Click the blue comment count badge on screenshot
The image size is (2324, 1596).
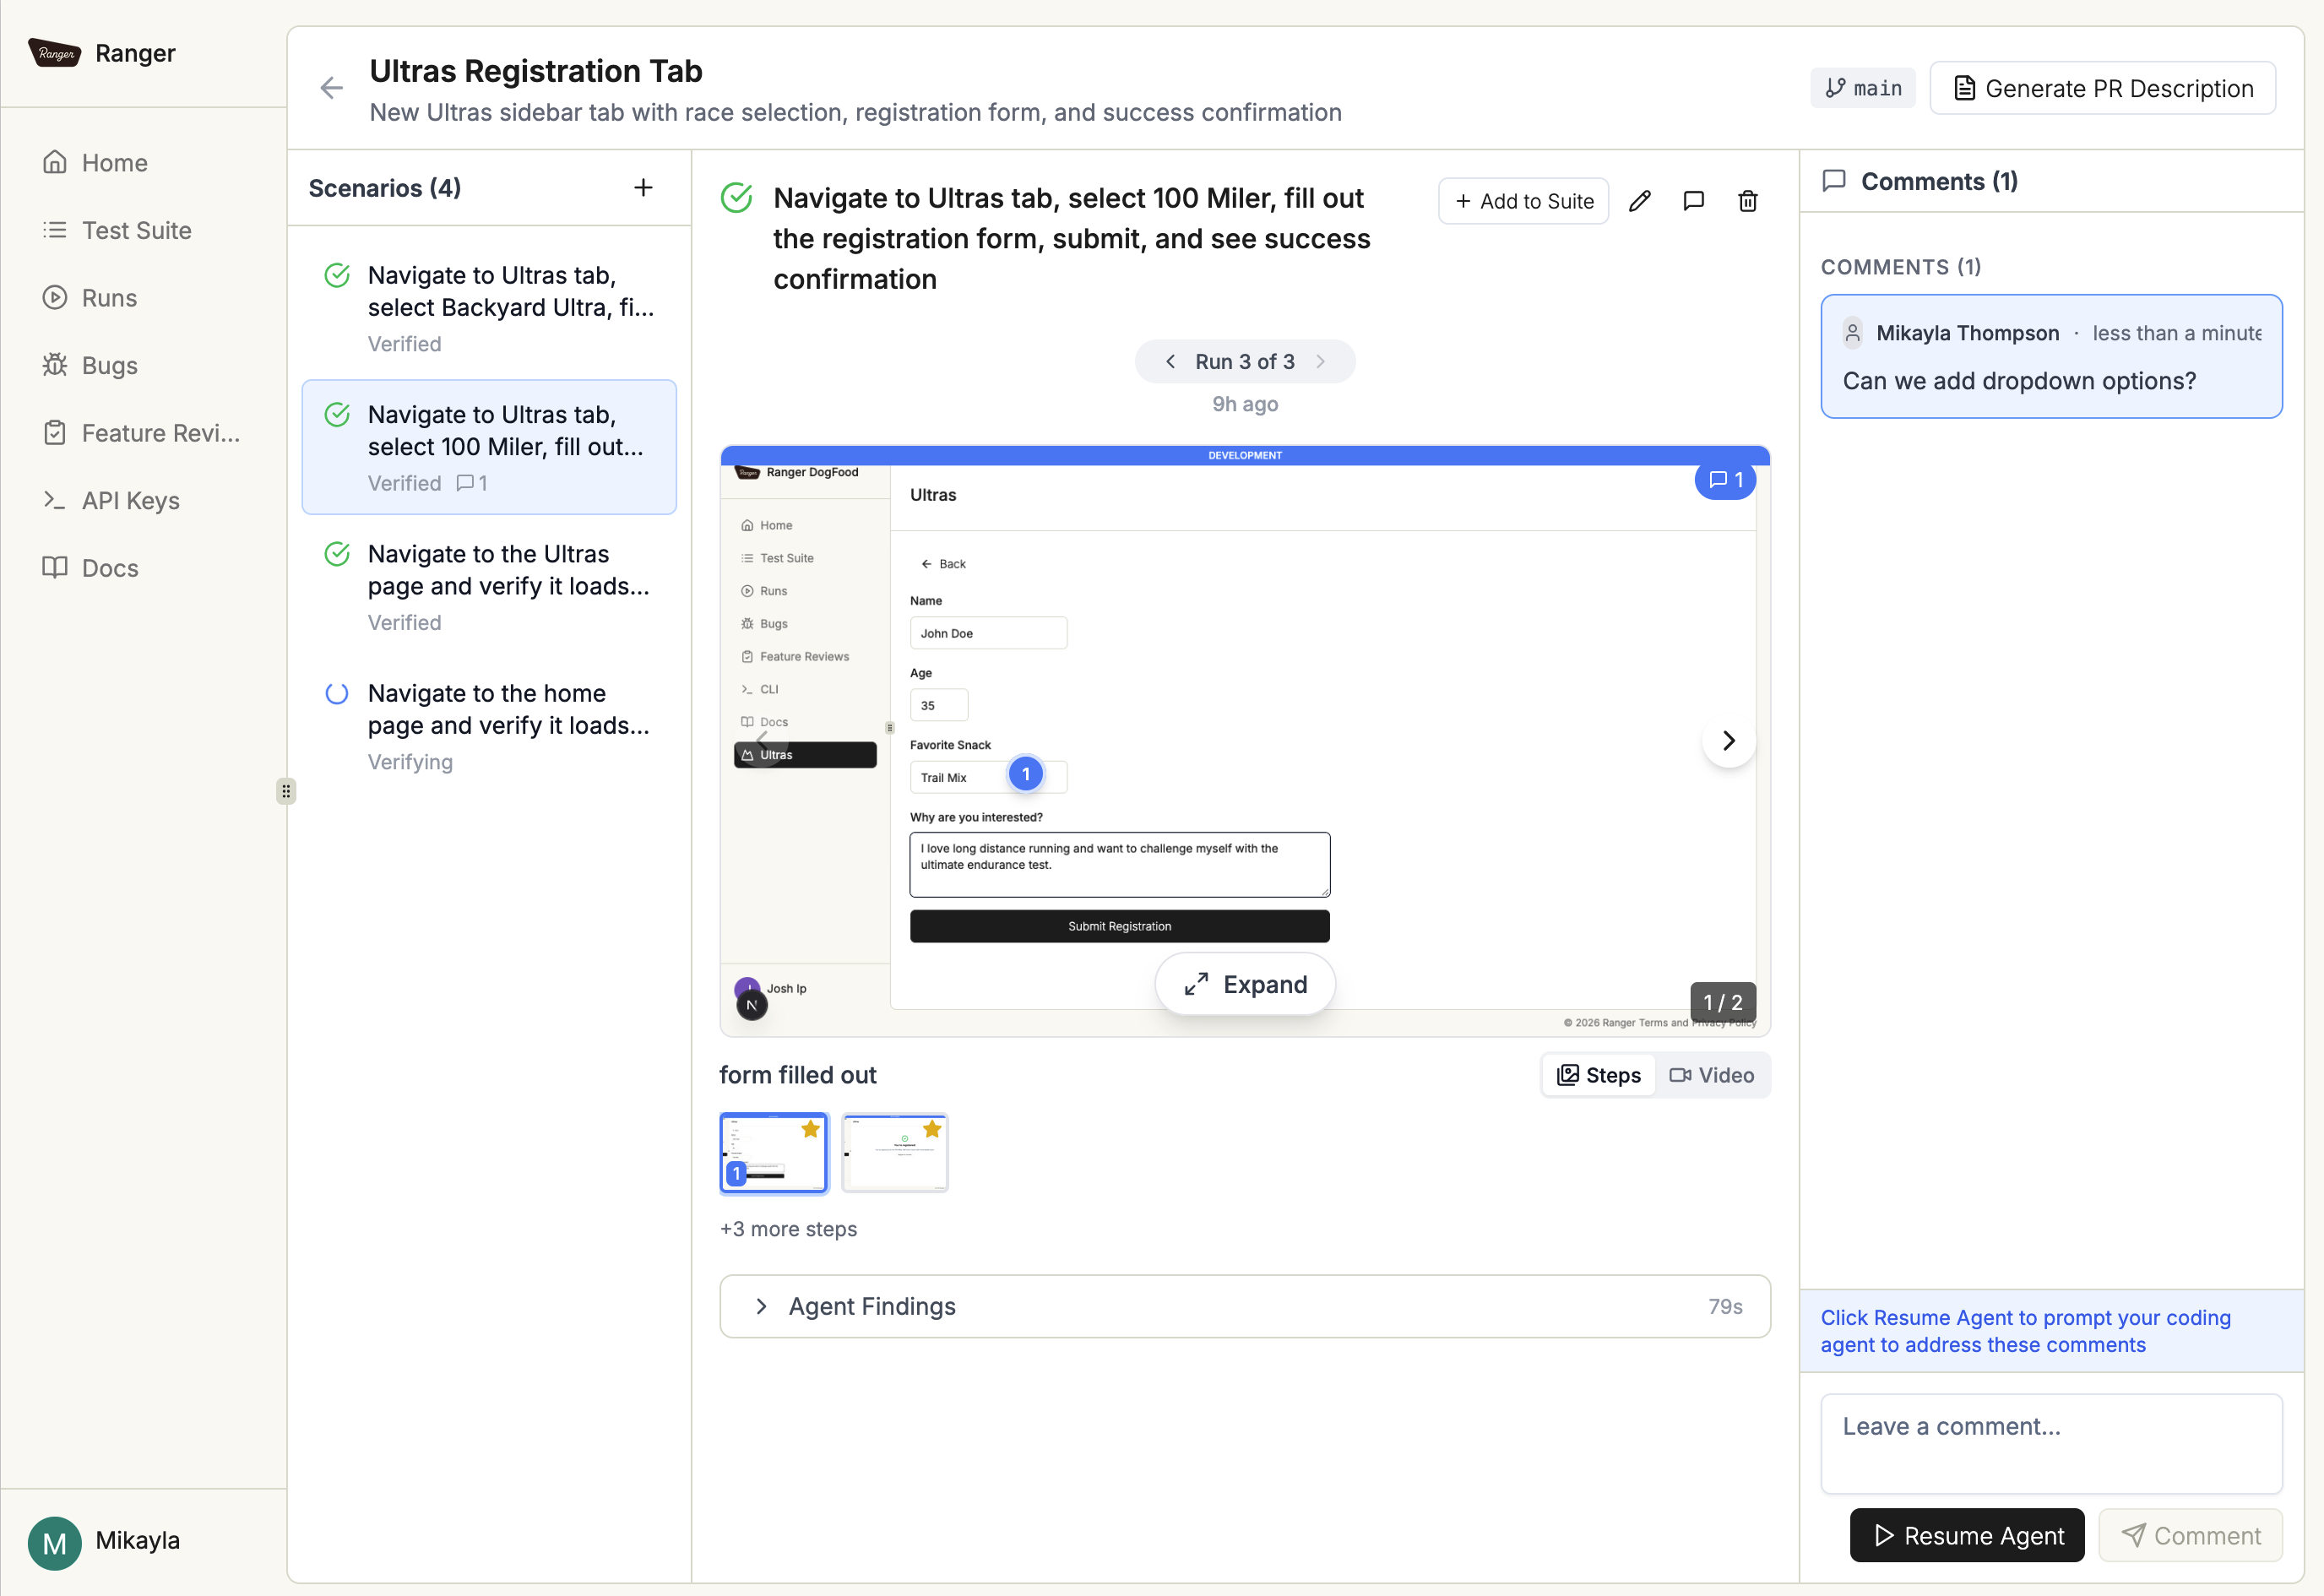coord(1725,480)
